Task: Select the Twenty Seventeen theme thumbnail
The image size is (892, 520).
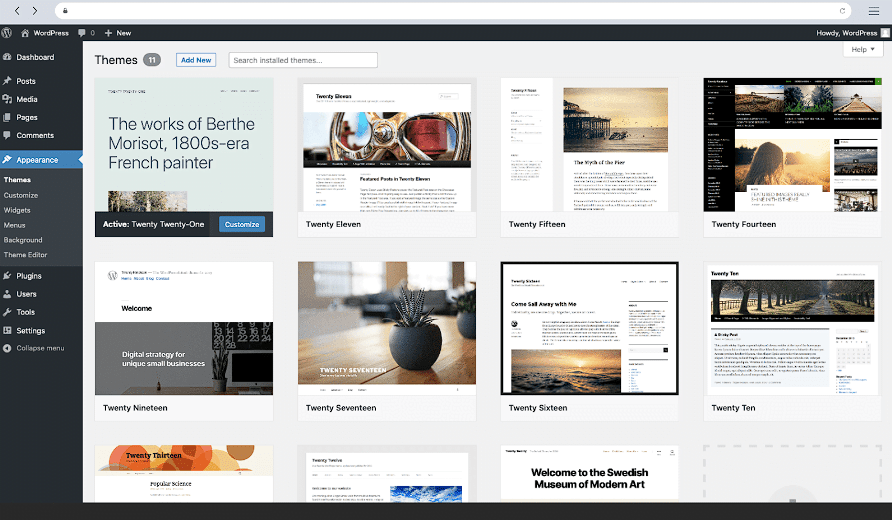Action: [387, 328]
